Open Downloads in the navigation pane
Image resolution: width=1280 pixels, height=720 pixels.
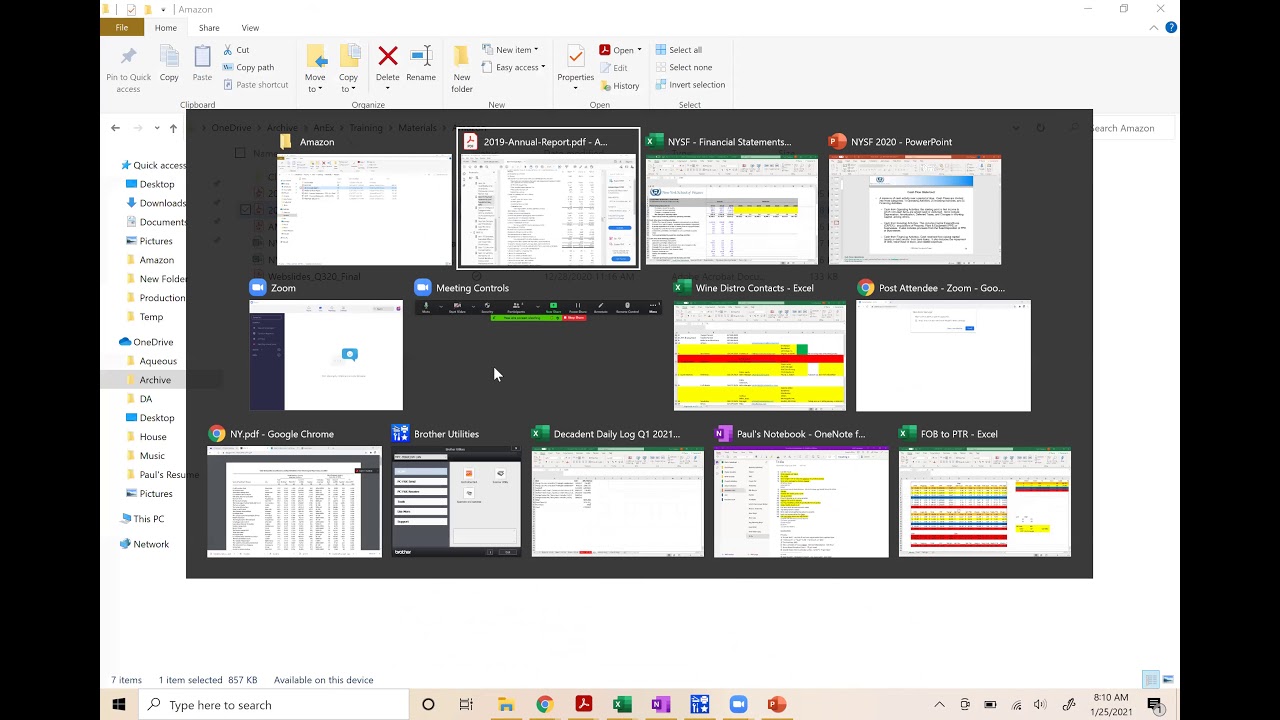(x=156, y=203)
